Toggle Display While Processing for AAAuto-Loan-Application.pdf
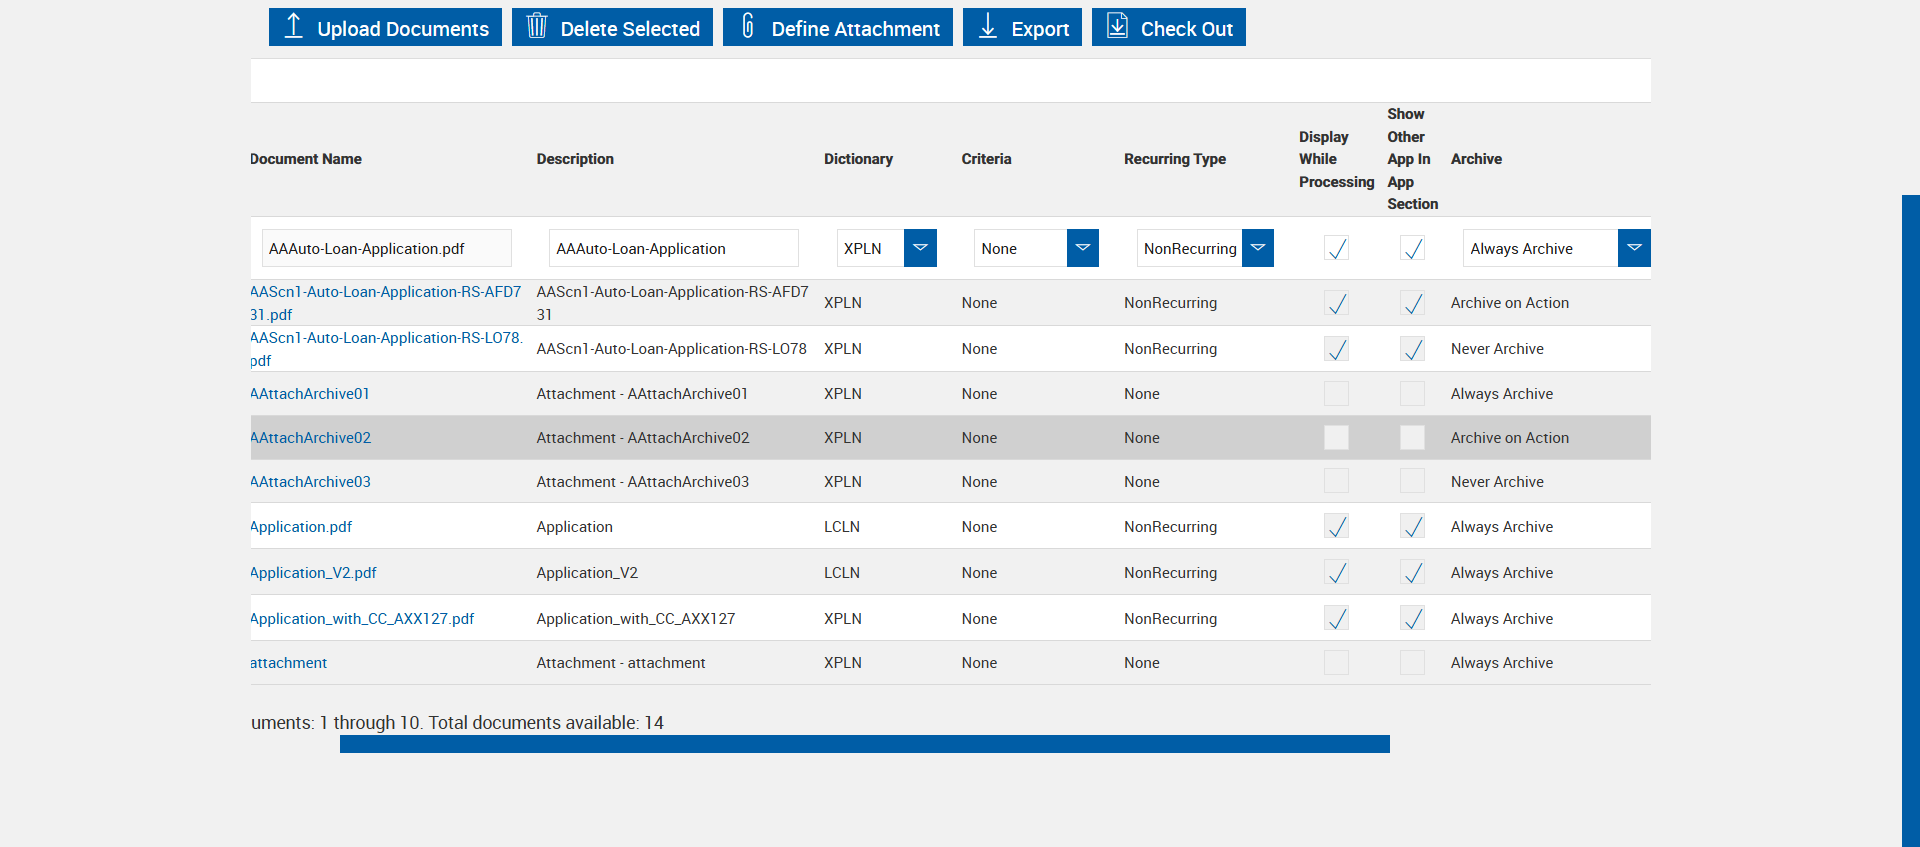This screenshot has width=1920, height=847. (1336, 248)
